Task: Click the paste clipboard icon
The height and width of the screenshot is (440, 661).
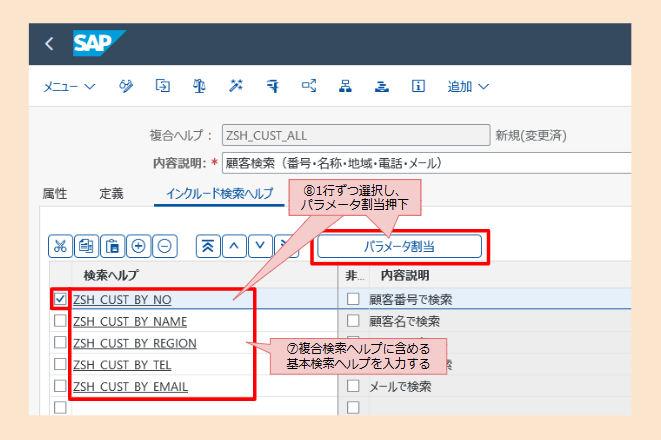Action: (112, 245)
